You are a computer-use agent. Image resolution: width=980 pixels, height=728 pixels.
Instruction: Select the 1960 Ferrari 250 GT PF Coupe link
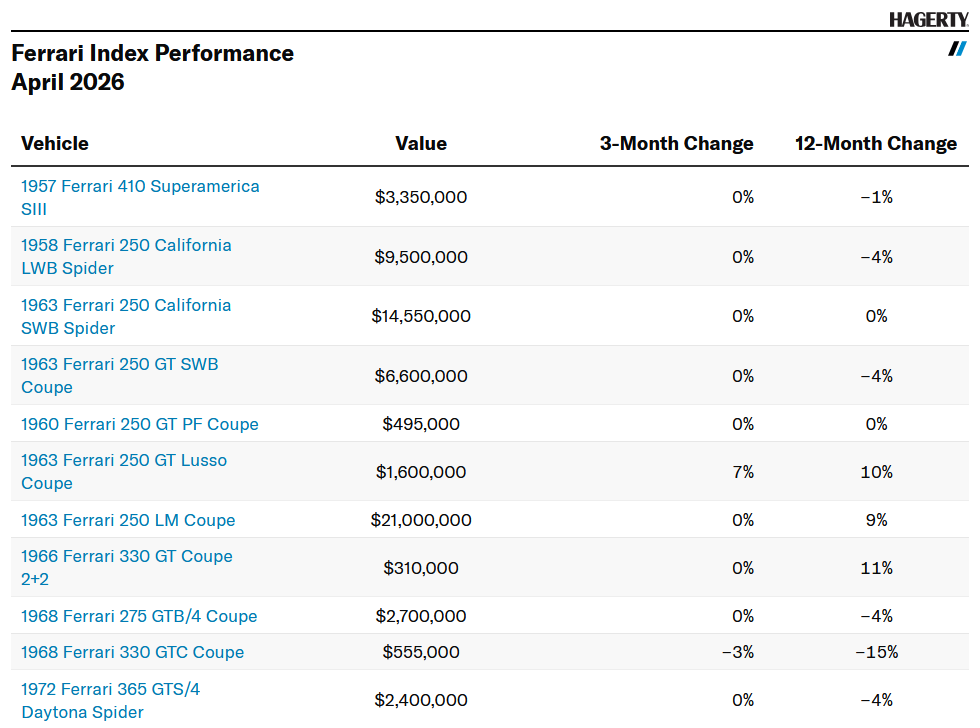140,424
